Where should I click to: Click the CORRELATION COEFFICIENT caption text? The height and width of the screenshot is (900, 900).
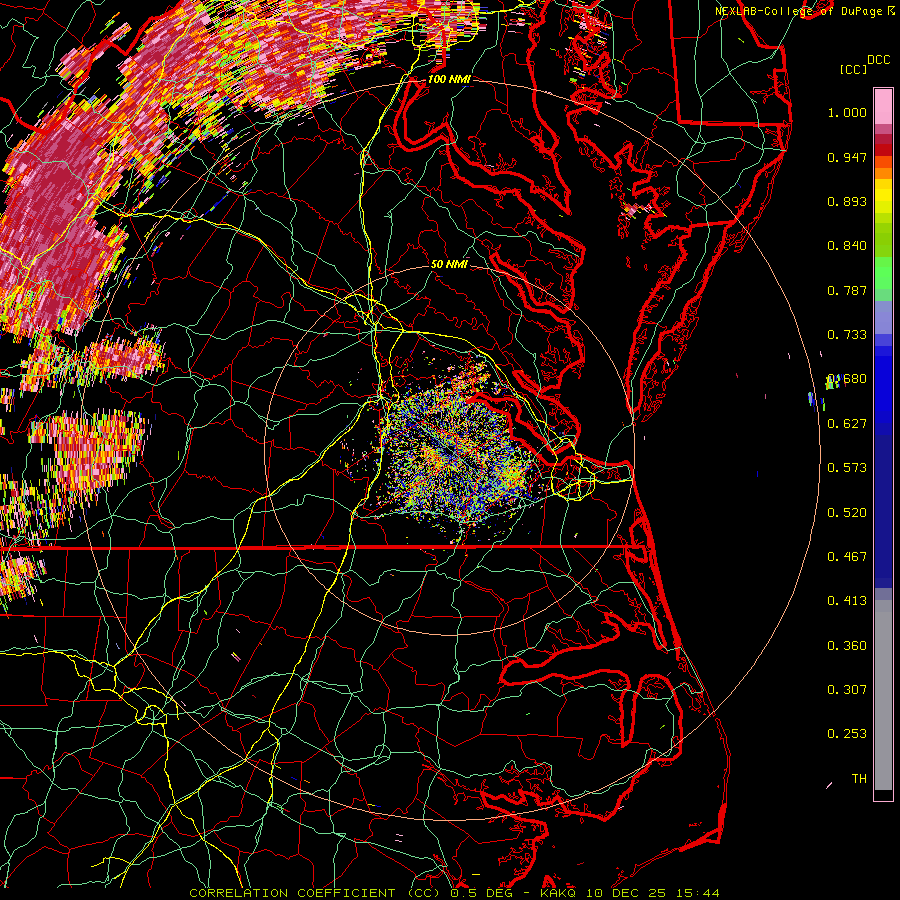click(x=292, y=893)
